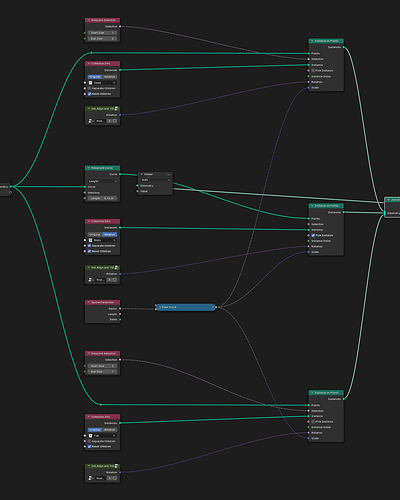The width and height of the screenshot is (400, 500).
Task: Click the collection icon beside the Body field
Action: pyautogui.click(x=90, y=240)
